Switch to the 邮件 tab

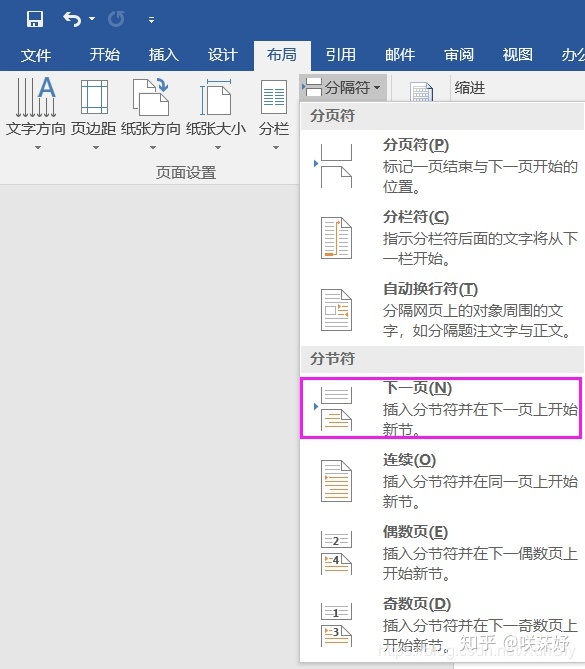400,55
